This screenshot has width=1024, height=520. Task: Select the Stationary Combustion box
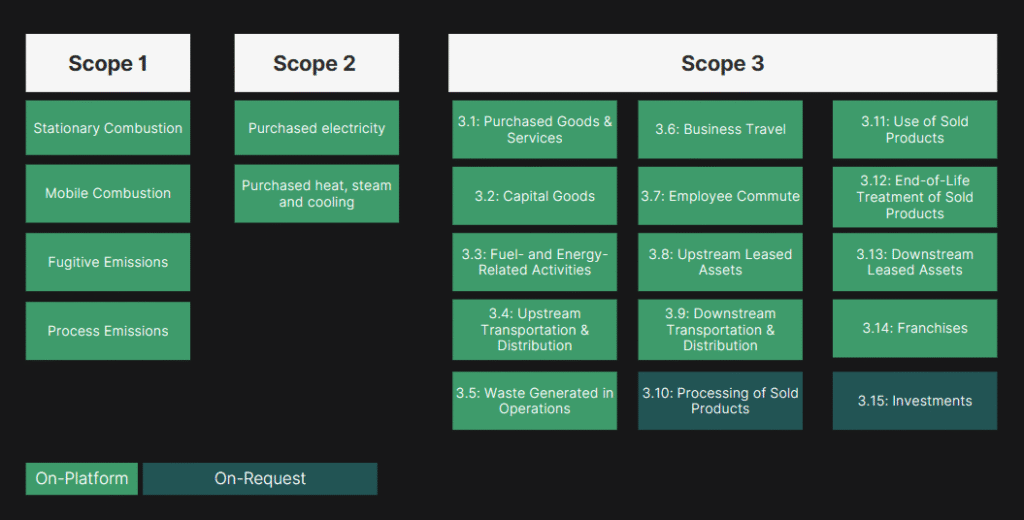pyautogui.click(x=108, y=127)
